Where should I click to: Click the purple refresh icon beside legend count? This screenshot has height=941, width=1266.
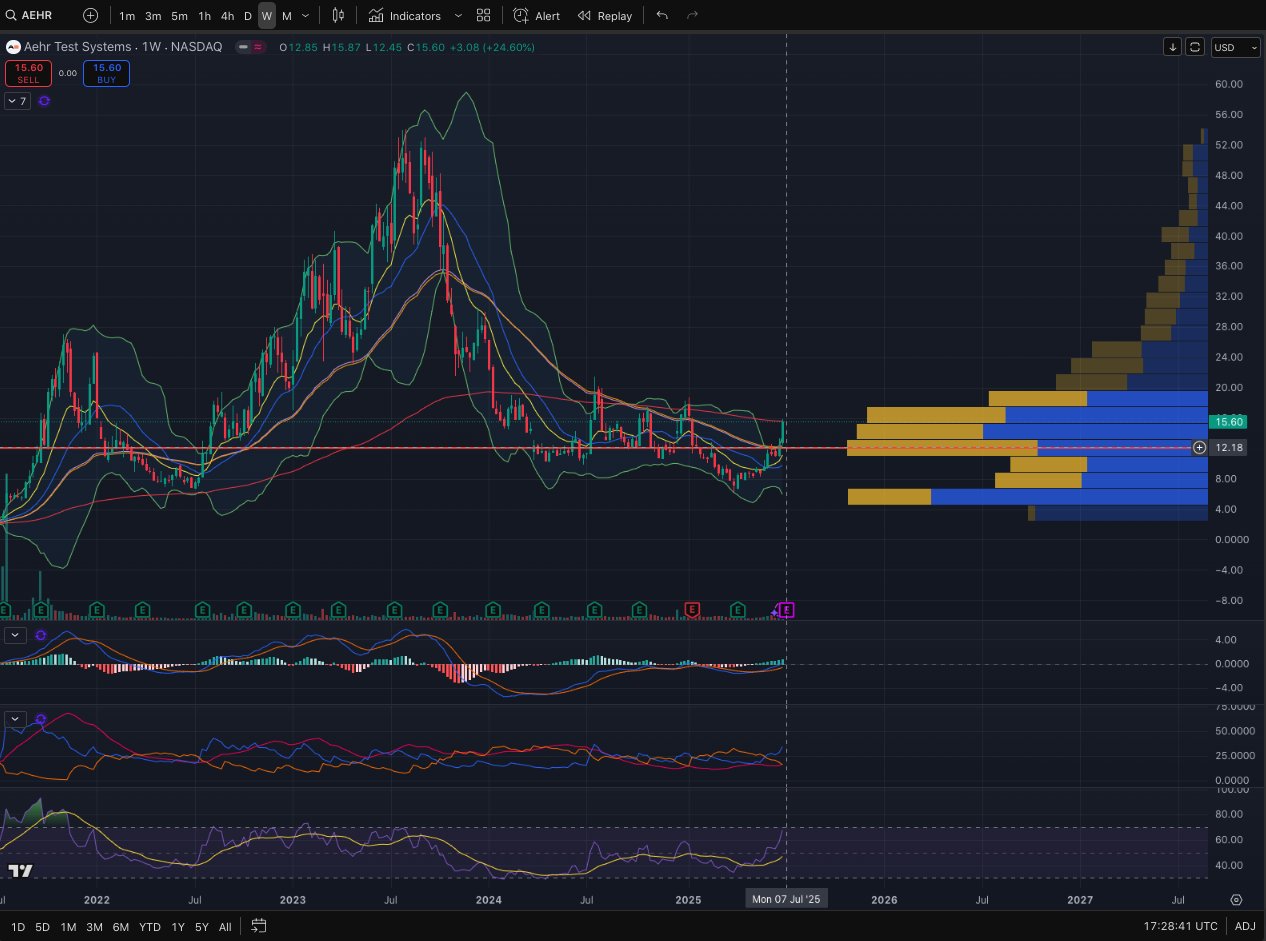44,101
